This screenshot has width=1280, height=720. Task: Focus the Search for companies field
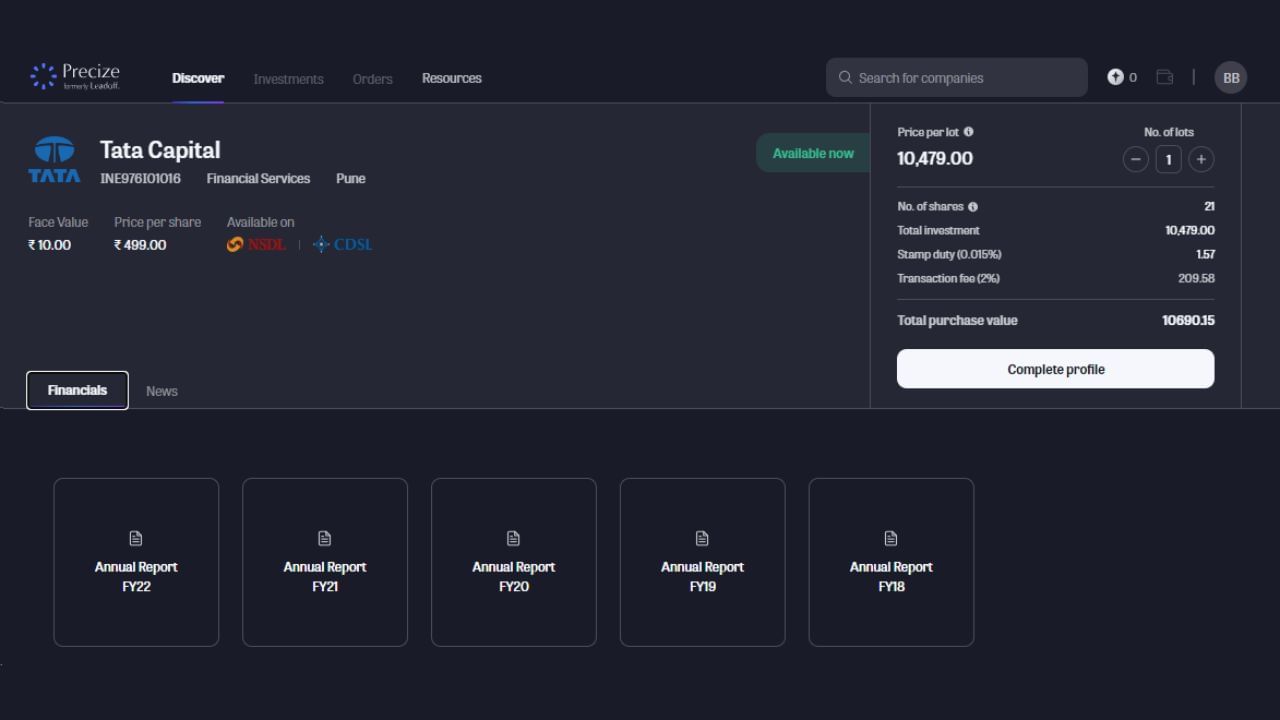click(x=956, y=77)
